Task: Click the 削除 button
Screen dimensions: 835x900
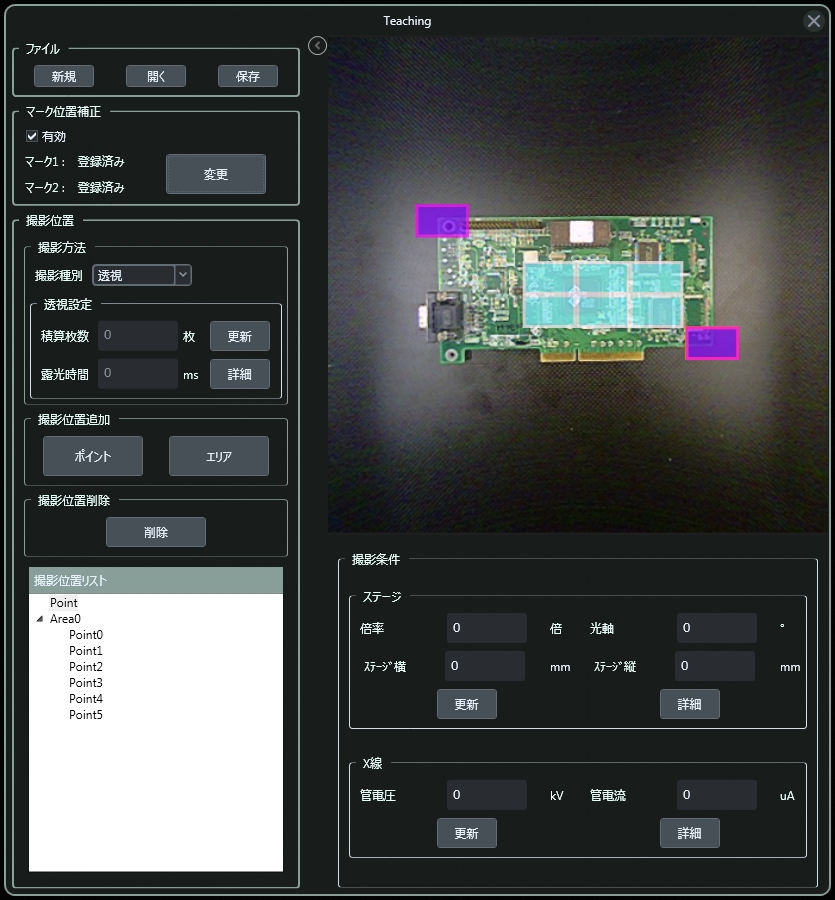Action: [156, 532]
